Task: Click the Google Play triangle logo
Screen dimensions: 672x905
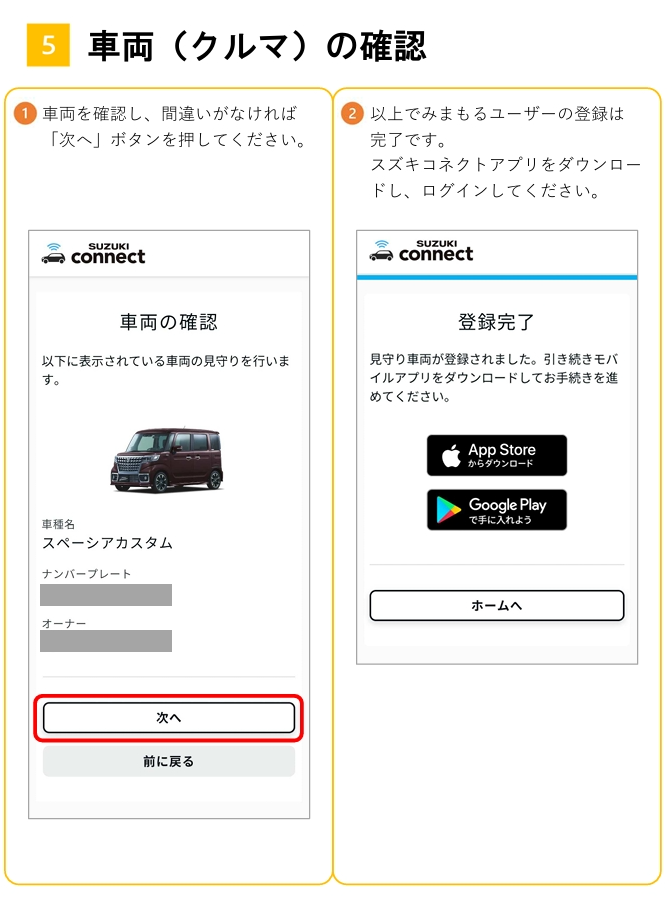Action: pyautogui.click(x=448, y=510)
